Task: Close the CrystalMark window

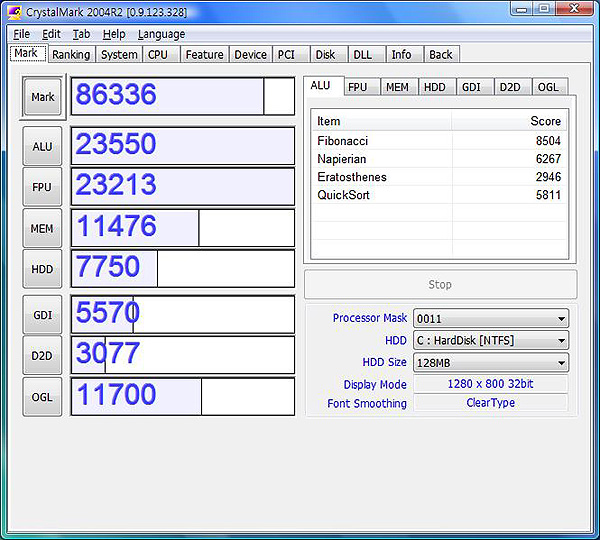Action: 573,9
